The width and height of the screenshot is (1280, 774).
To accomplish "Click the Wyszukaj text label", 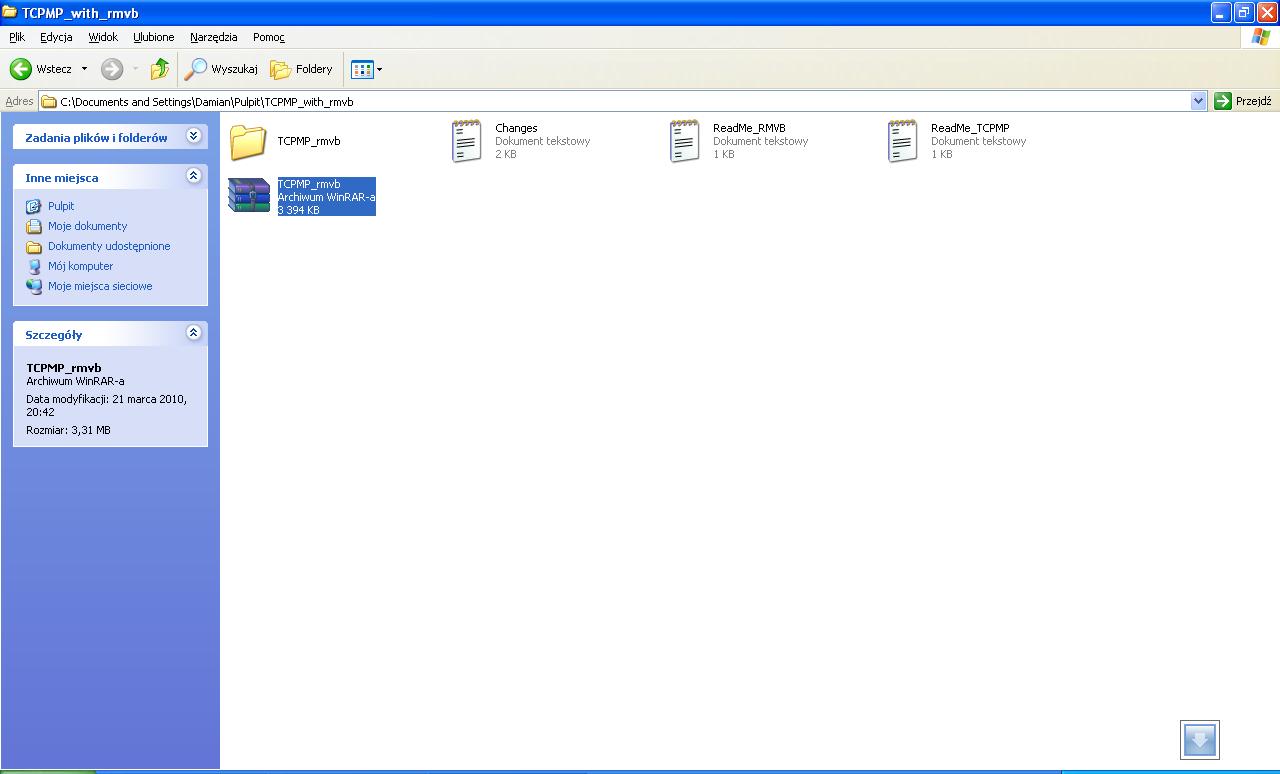I will tap(235, 69).
